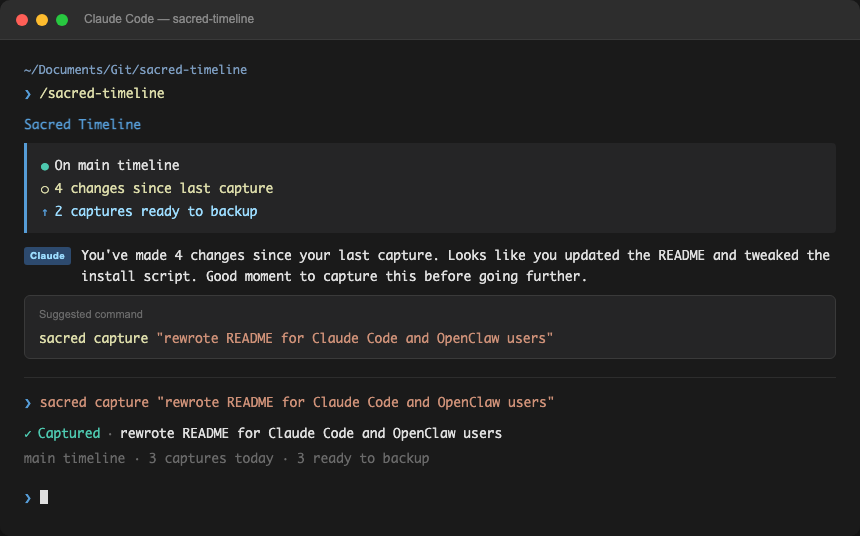Click the message line 'install script. Good moment'
The width and height of the screenshot is (860, 536).
334,276
